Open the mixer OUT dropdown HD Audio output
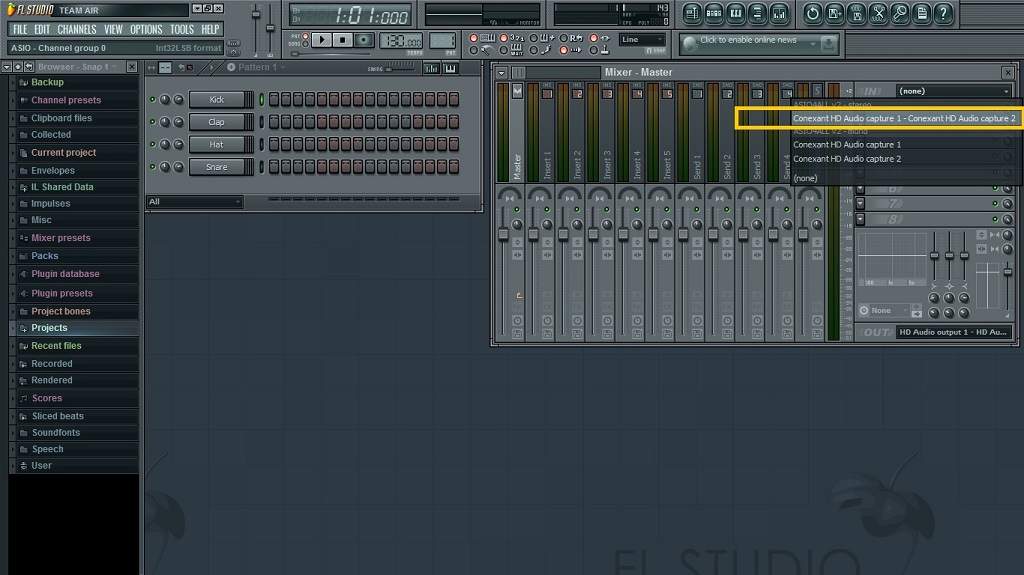The width and height of the screenshot is (1024, 575). point(954,332)
